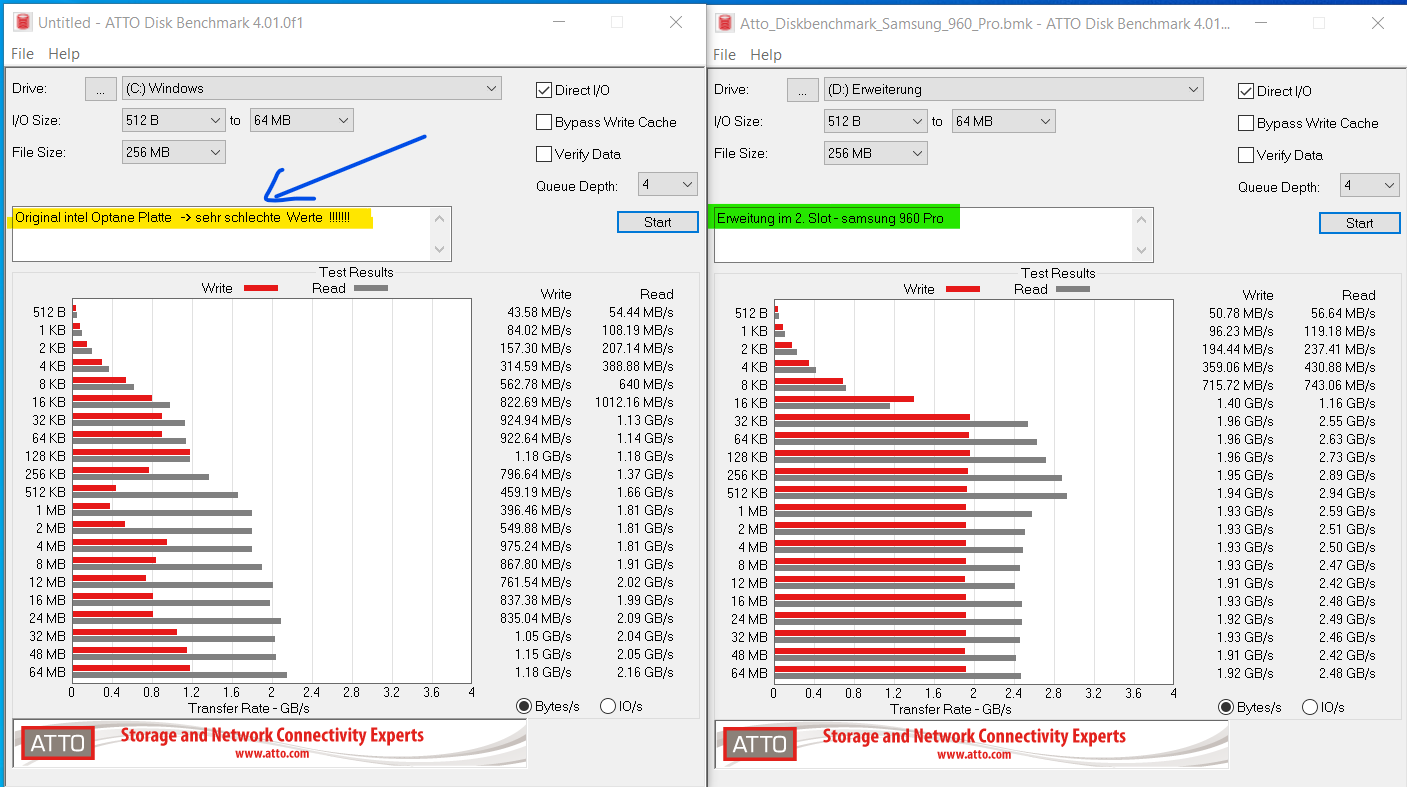Open the 512 B I/O size dropdown in Untitled window

pos(173,120)
